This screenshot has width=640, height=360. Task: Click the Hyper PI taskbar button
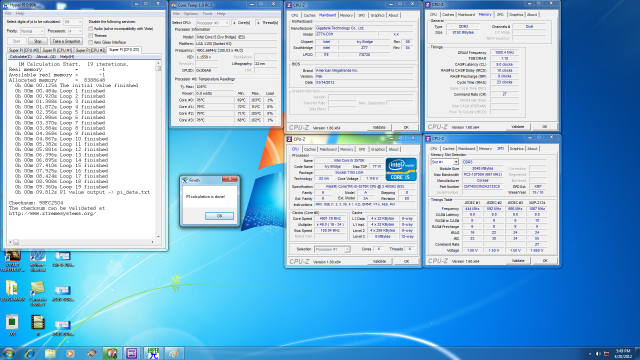153,353
